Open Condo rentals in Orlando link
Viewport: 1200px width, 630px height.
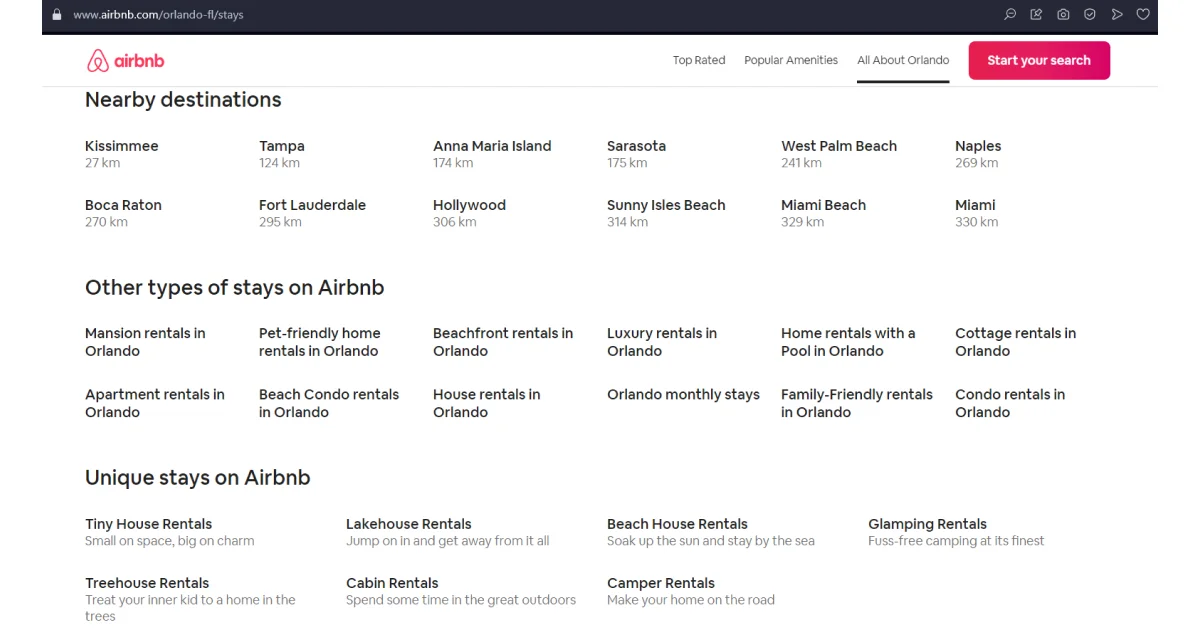[1010, 403]
